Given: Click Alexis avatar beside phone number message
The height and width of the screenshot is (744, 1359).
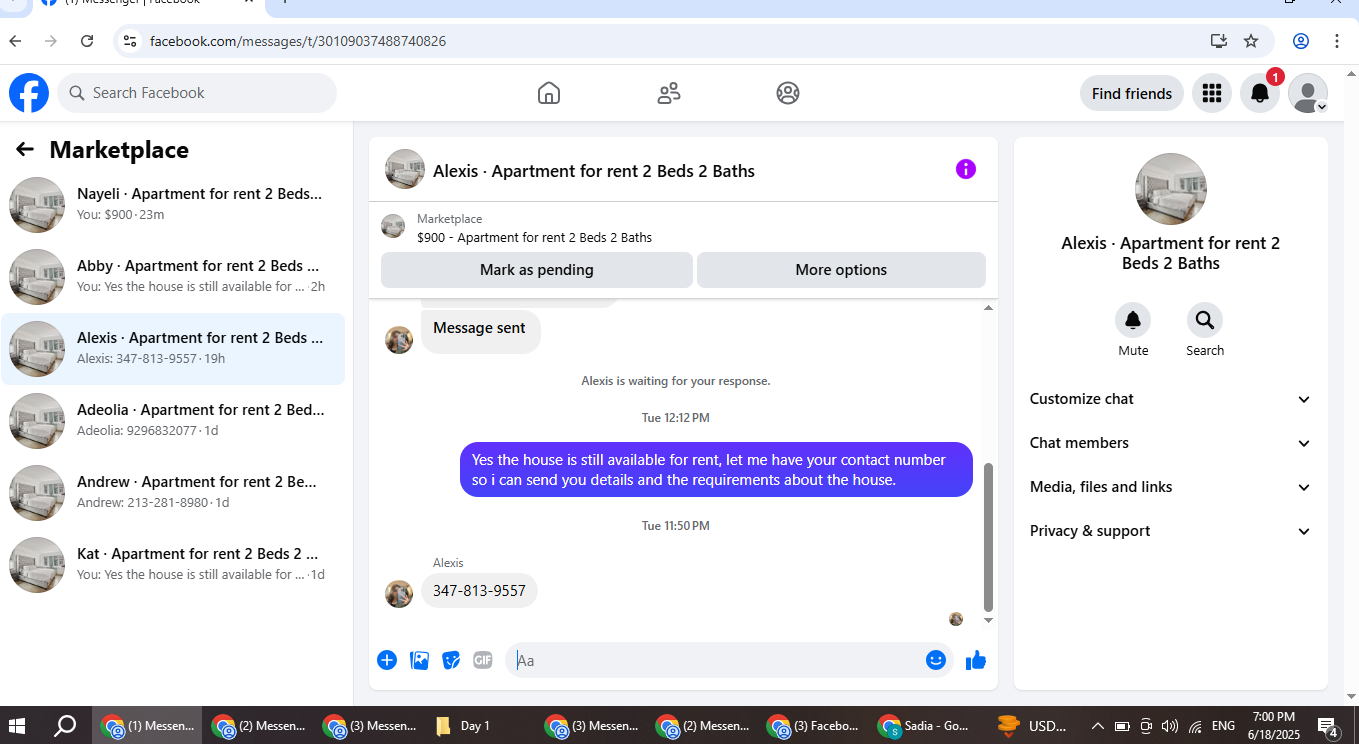Looking at the screenshot, I should point(399,594).
